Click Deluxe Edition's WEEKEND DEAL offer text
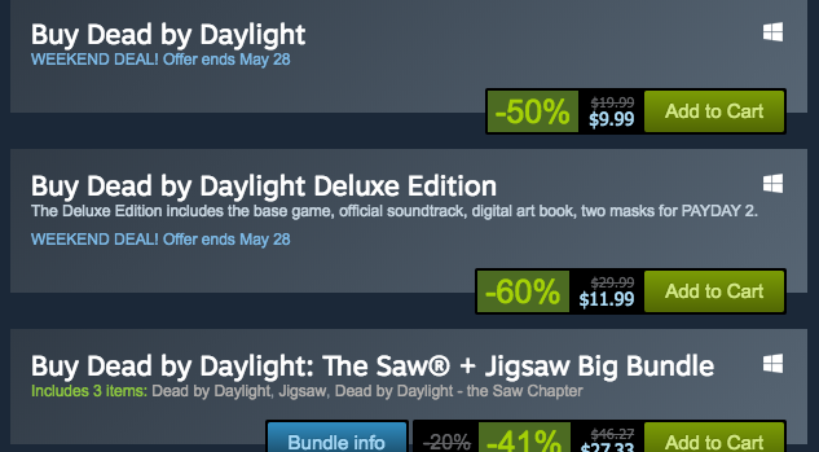819x452 pixels. pos(160,239)
